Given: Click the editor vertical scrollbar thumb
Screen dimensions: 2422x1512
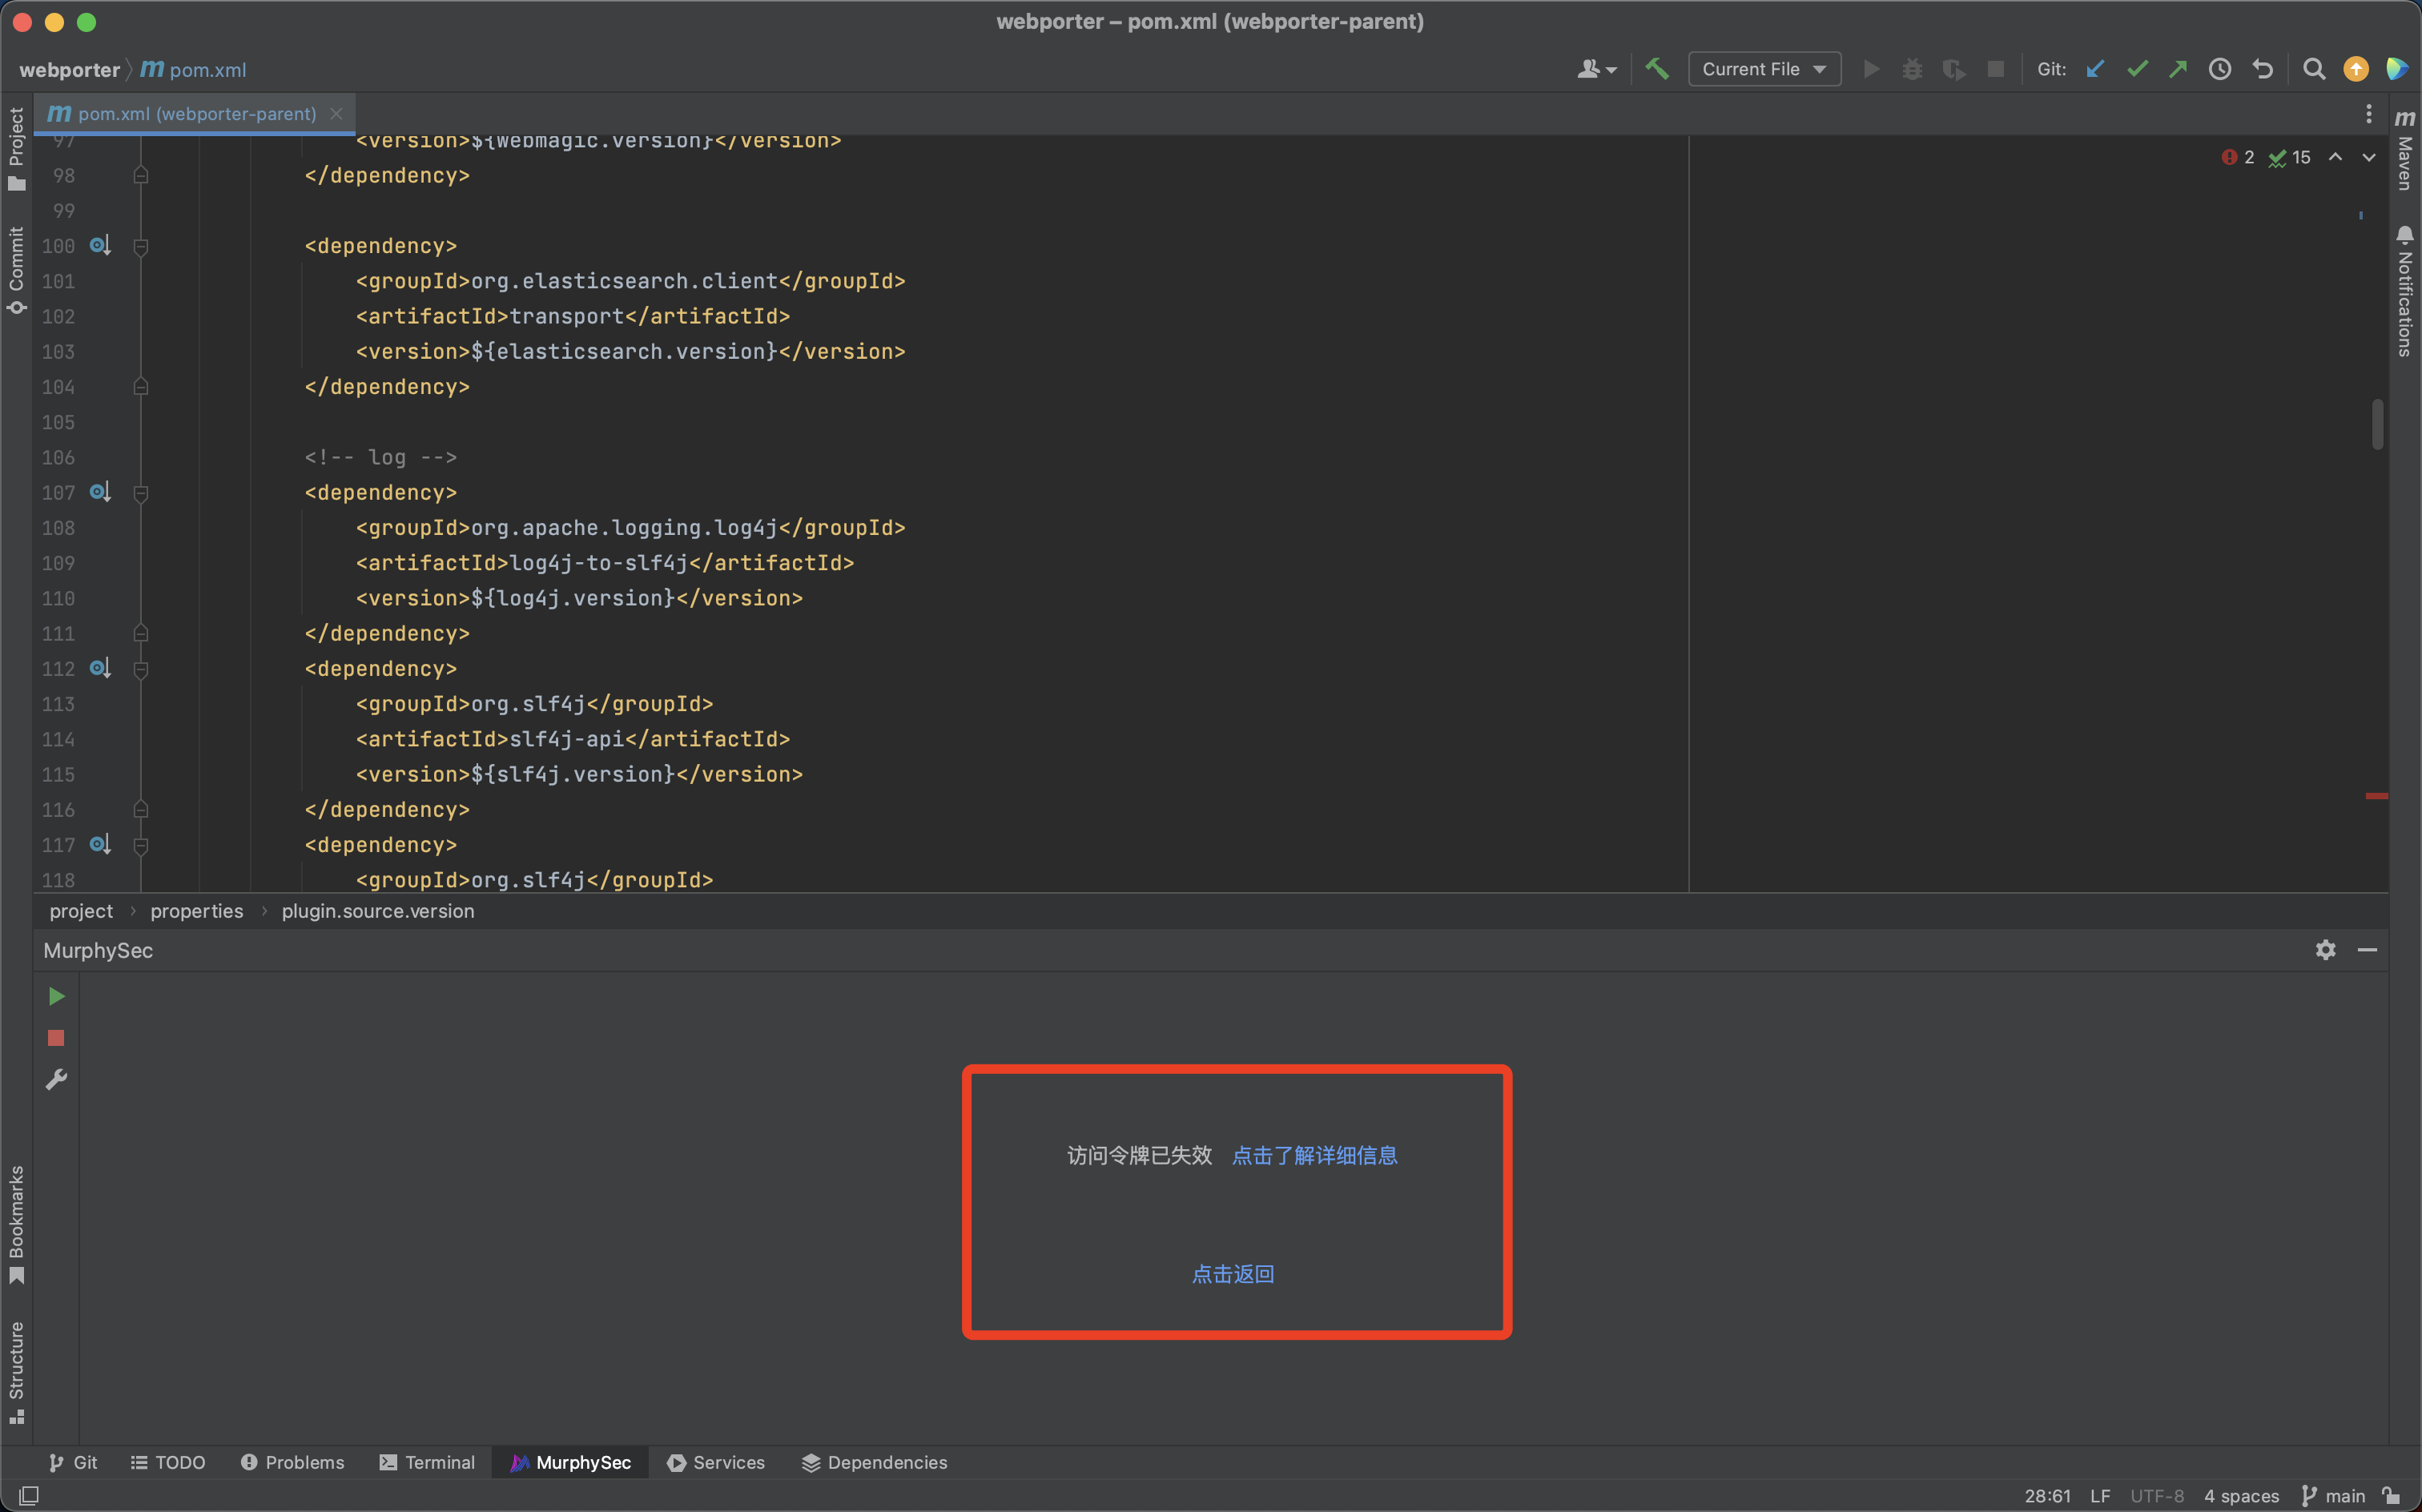Looking at the screenshot, I should tap(2377, 424).
